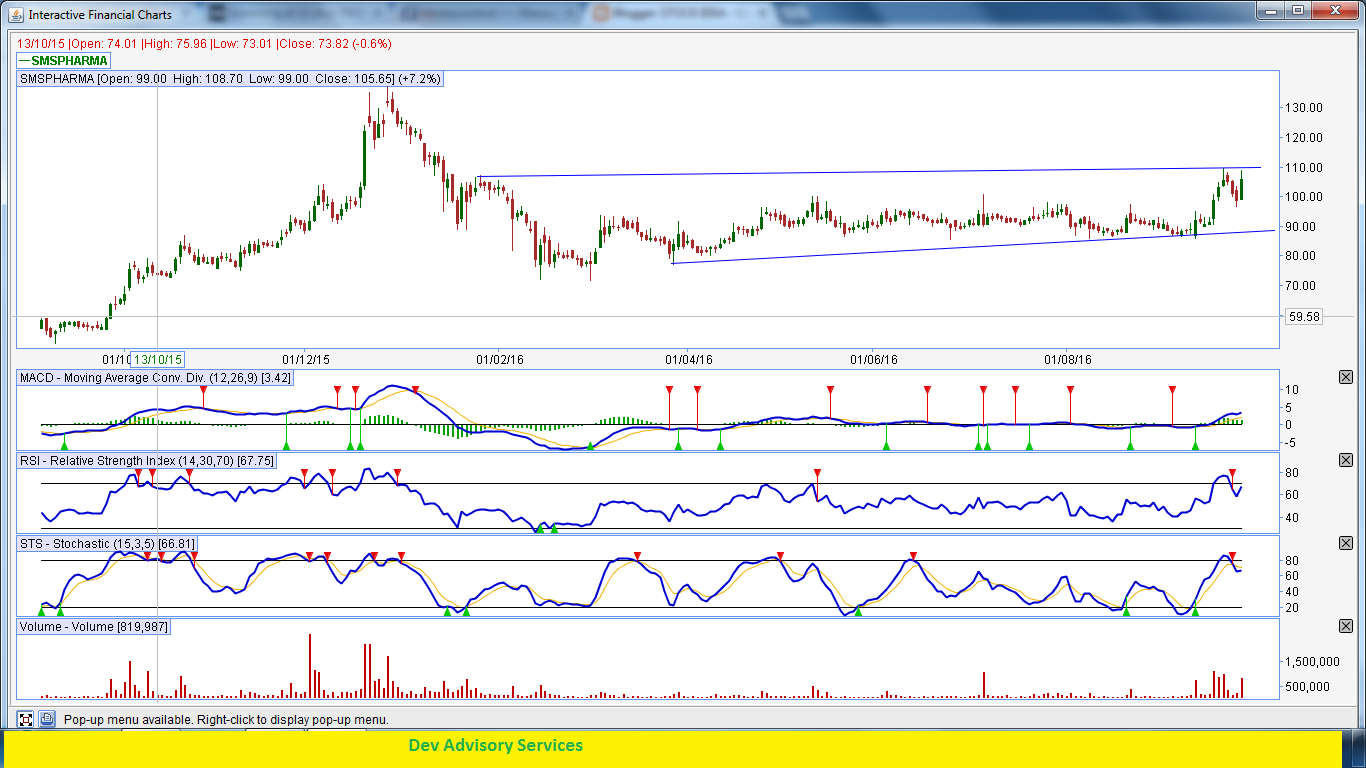The height and width of the screenshot is (768, 1366).
Task: Close the Interactive Financial Charts window
Action: click(x=1335, y=10)
